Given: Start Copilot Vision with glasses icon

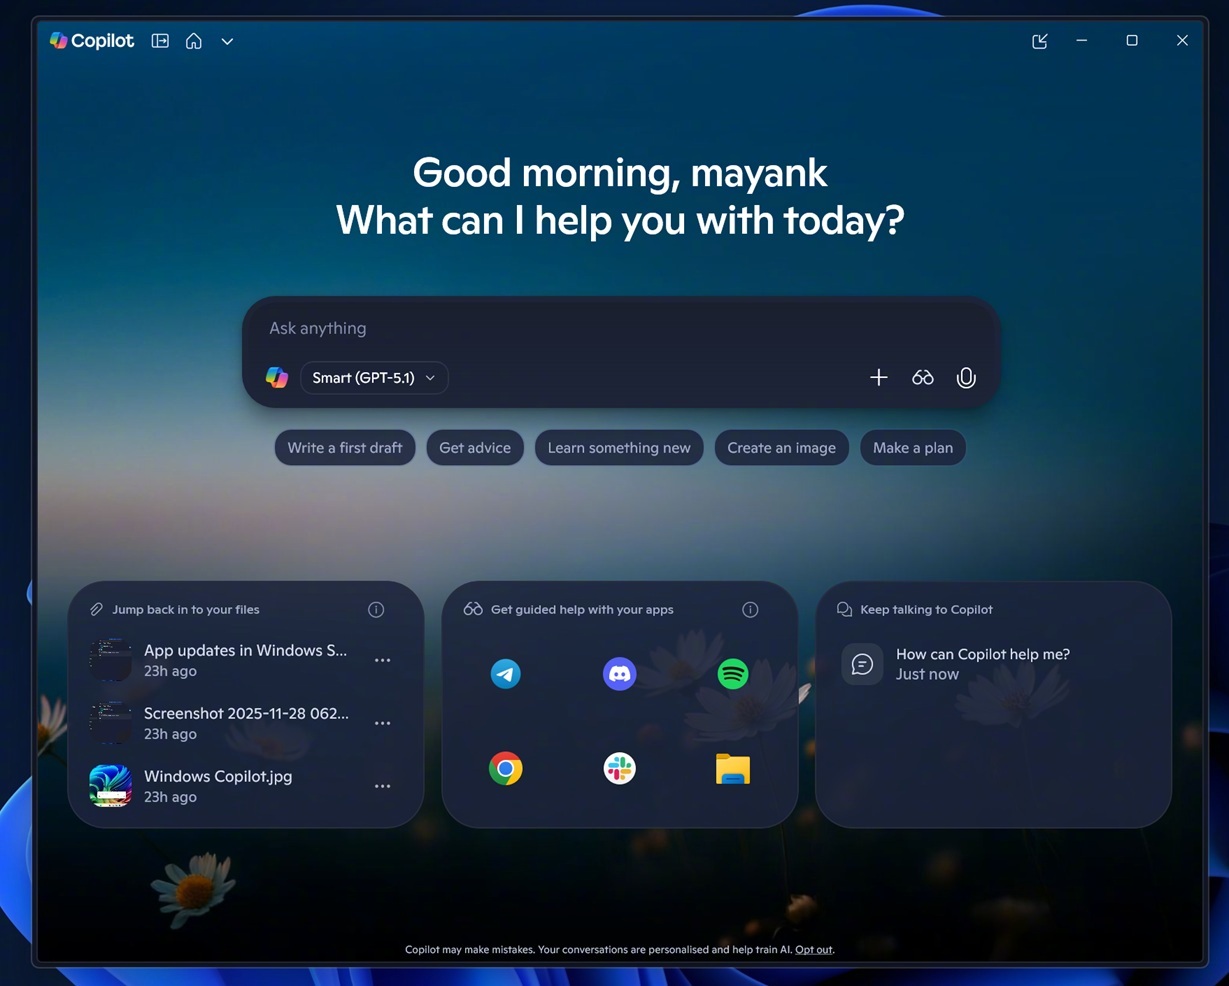Looking at the screenshot, I should click(x=923, y=377).
